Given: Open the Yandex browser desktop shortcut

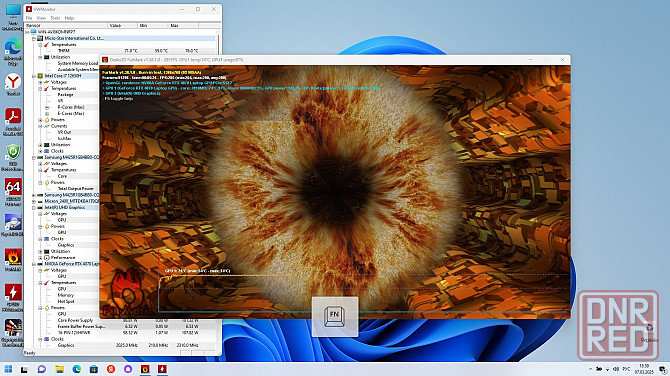Looking at the screenshot, I should pos(13,85).
